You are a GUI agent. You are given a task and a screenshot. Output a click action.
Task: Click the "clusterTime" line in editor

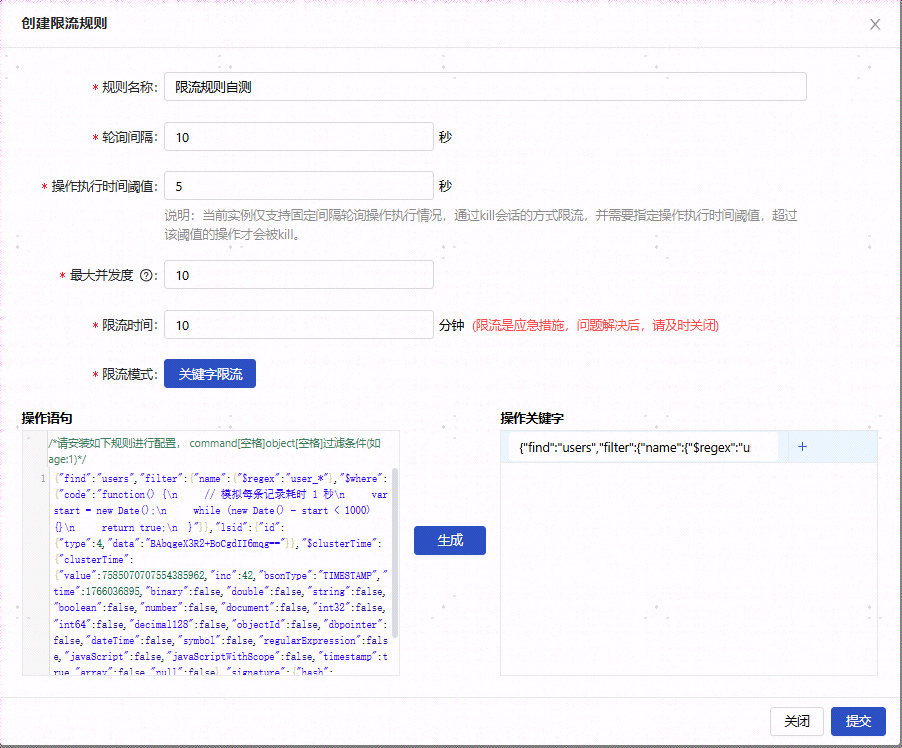point(94,559)
